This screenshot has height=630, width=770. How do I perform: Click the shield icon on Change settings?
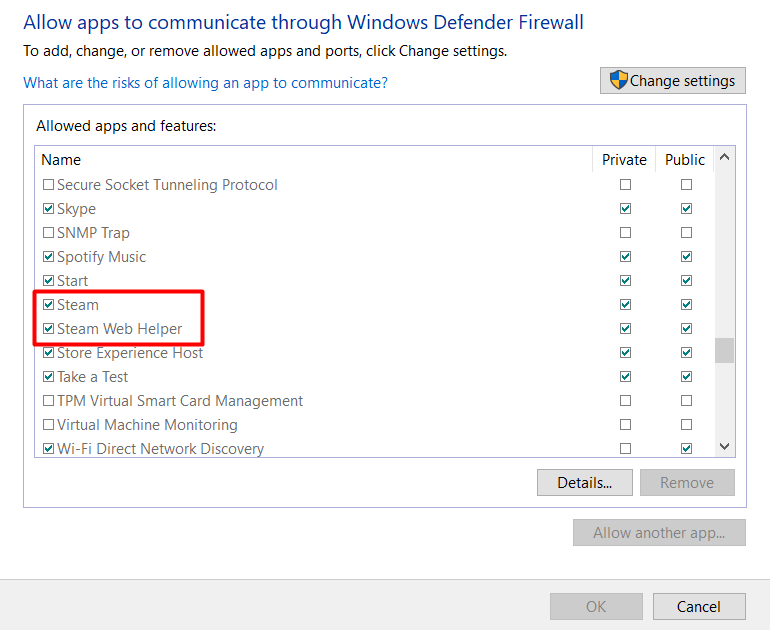[x=619, y=81]
